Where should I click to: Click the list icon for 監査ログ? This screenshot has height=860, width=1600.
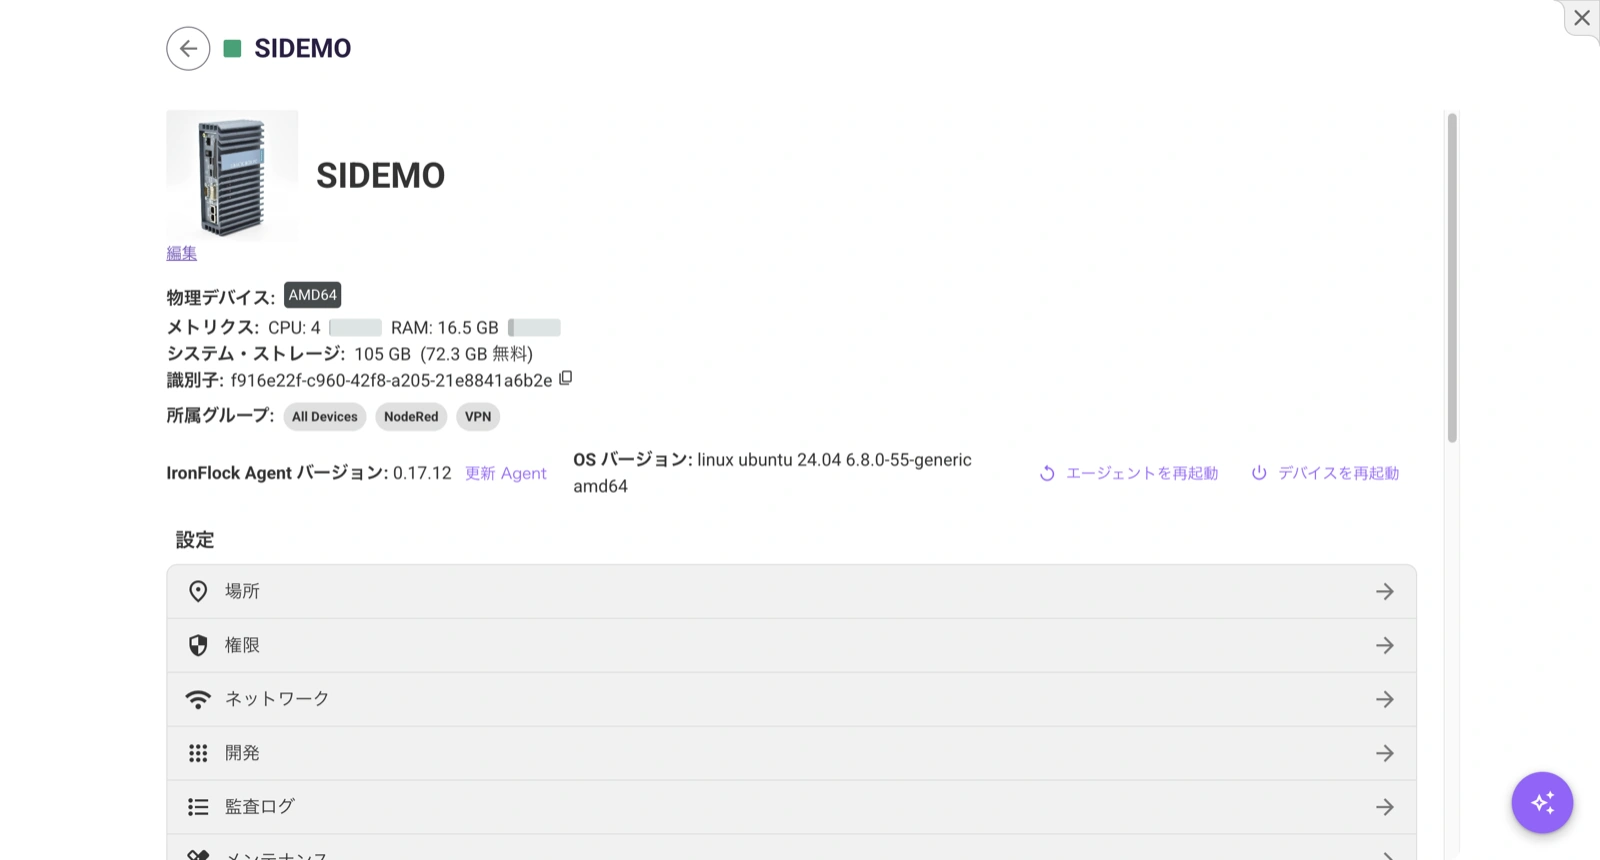click(x=198, y=806)
